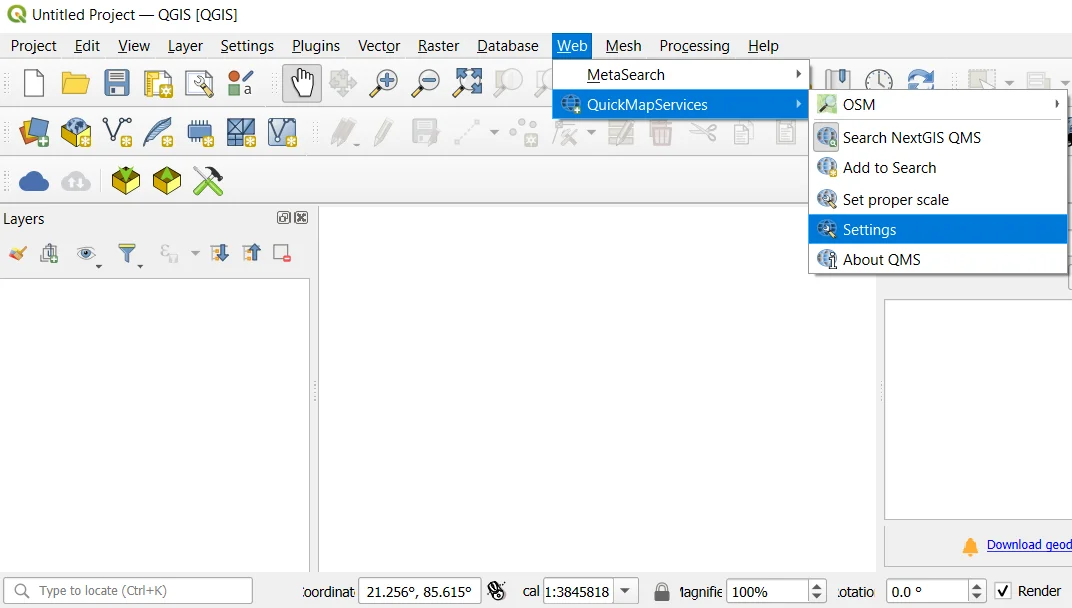Open the Data Source Manager
The width and height of the screenshot is (1072, 608).
(x=33, y=131)
